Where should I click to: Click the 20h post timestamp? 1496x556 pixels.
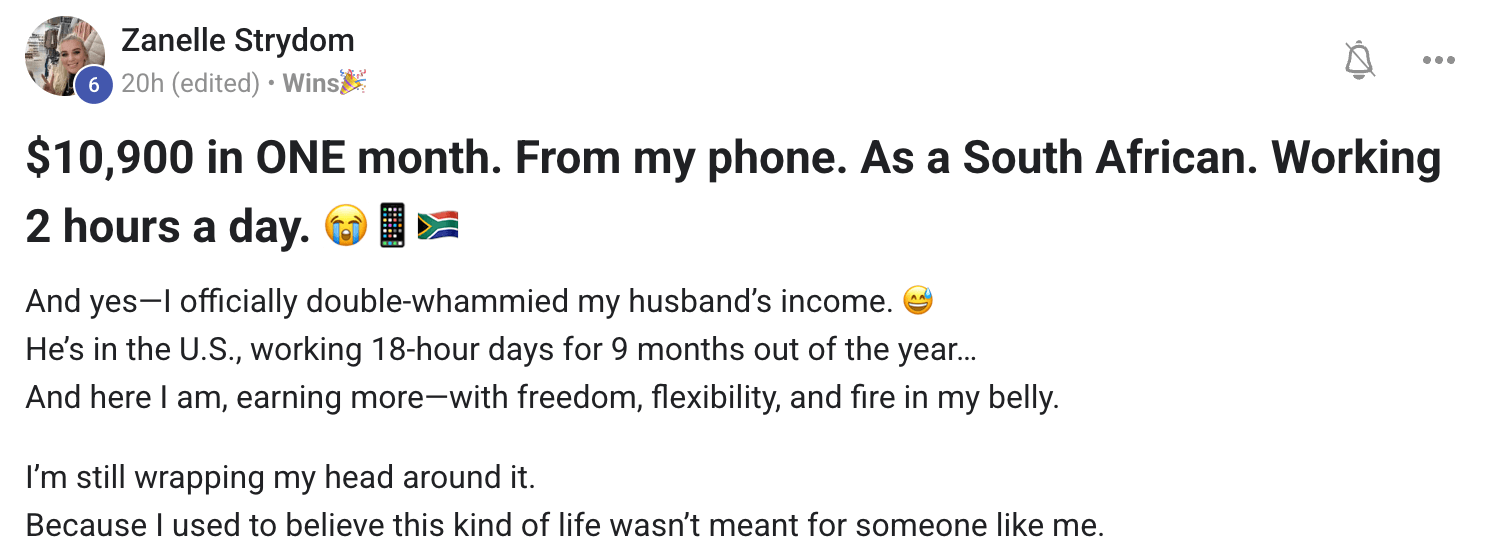(x=141, y=83)
